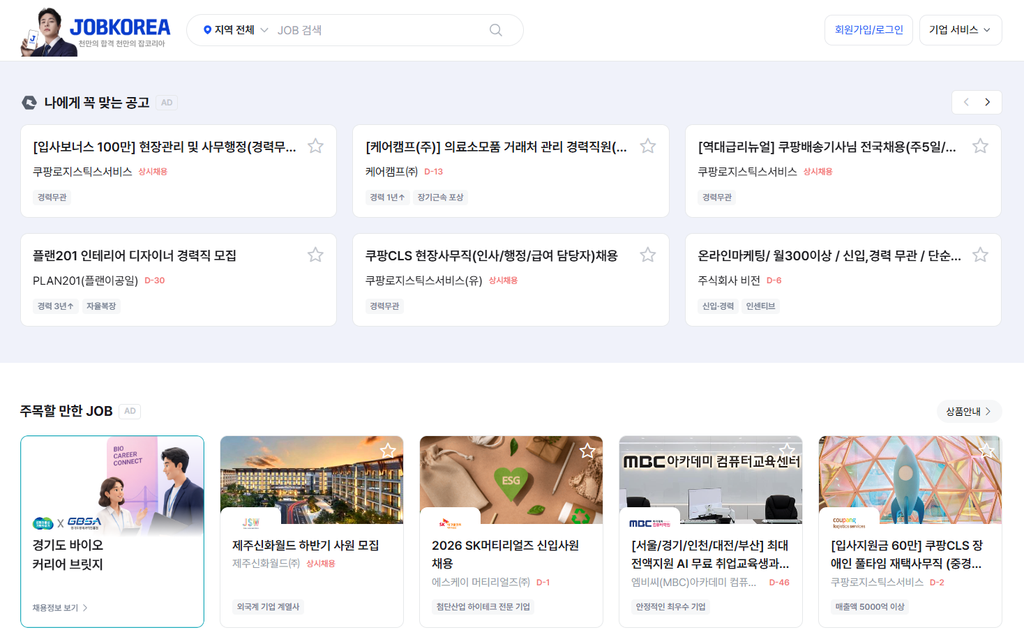Open the 지역 전체 region dropdown

point(236,30)
